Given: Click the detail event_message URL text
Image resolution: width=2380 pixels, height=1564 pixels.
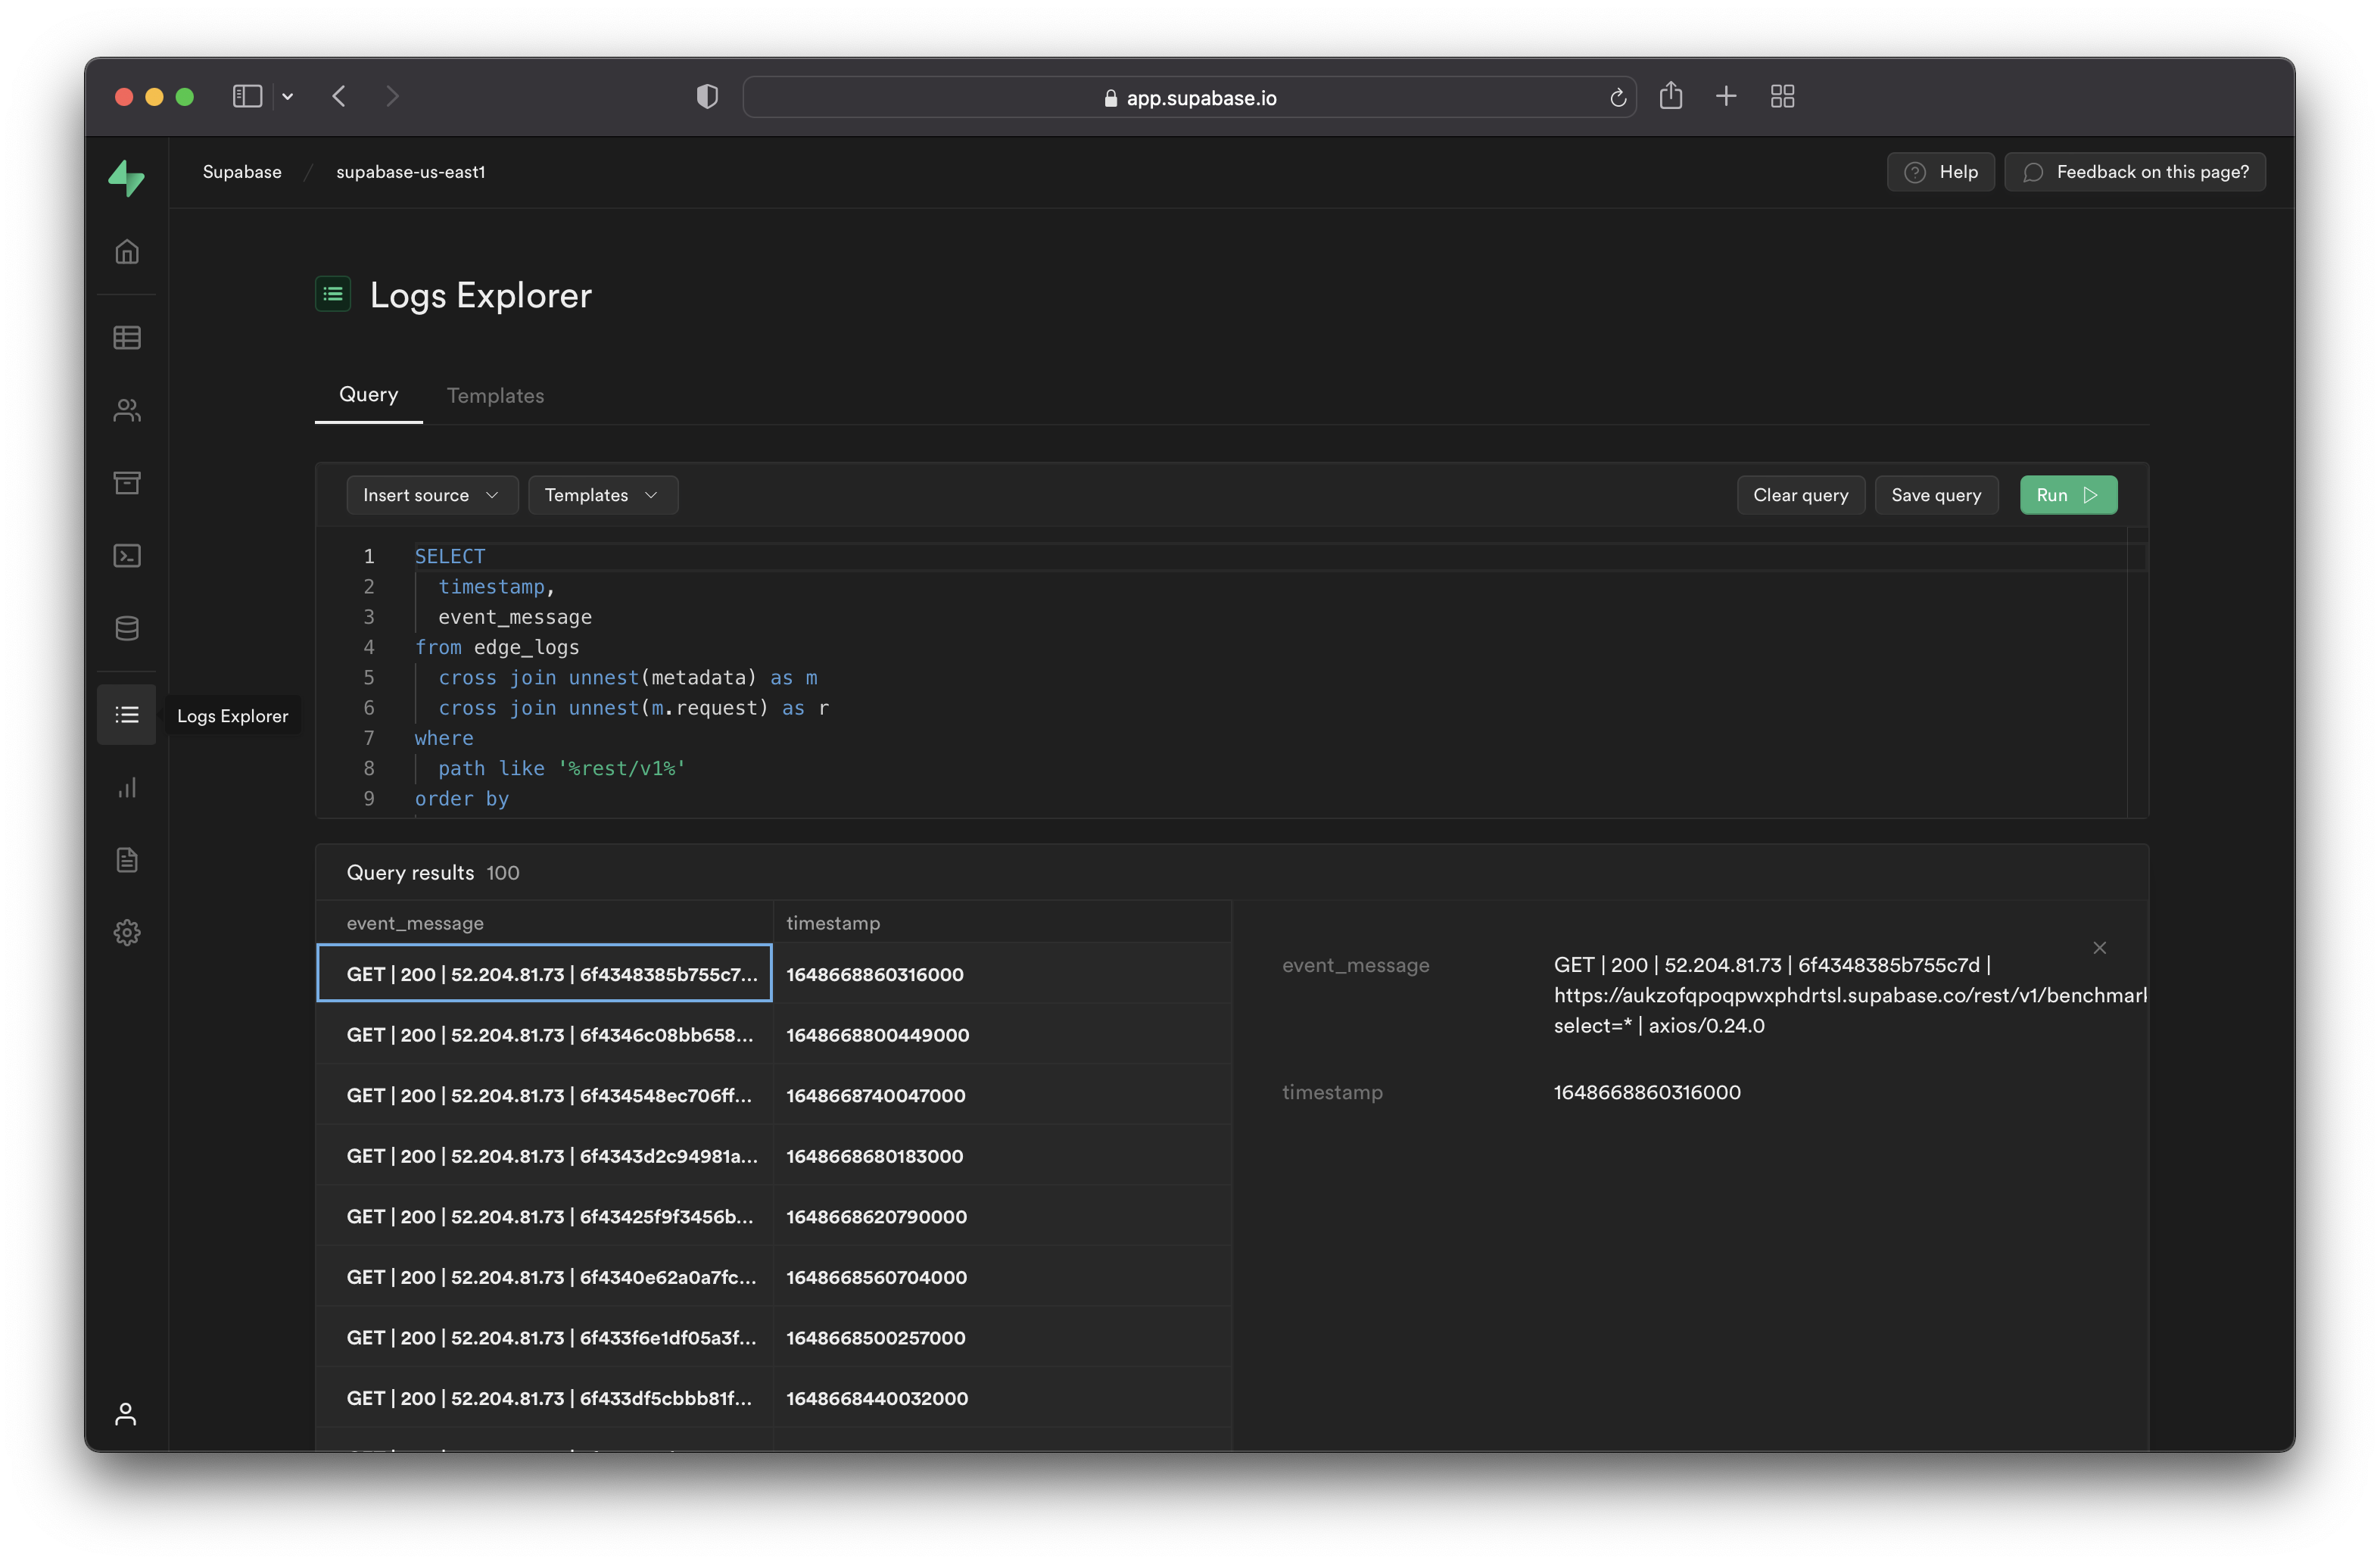Looking at the screenshot, I should coord(1850,995).
